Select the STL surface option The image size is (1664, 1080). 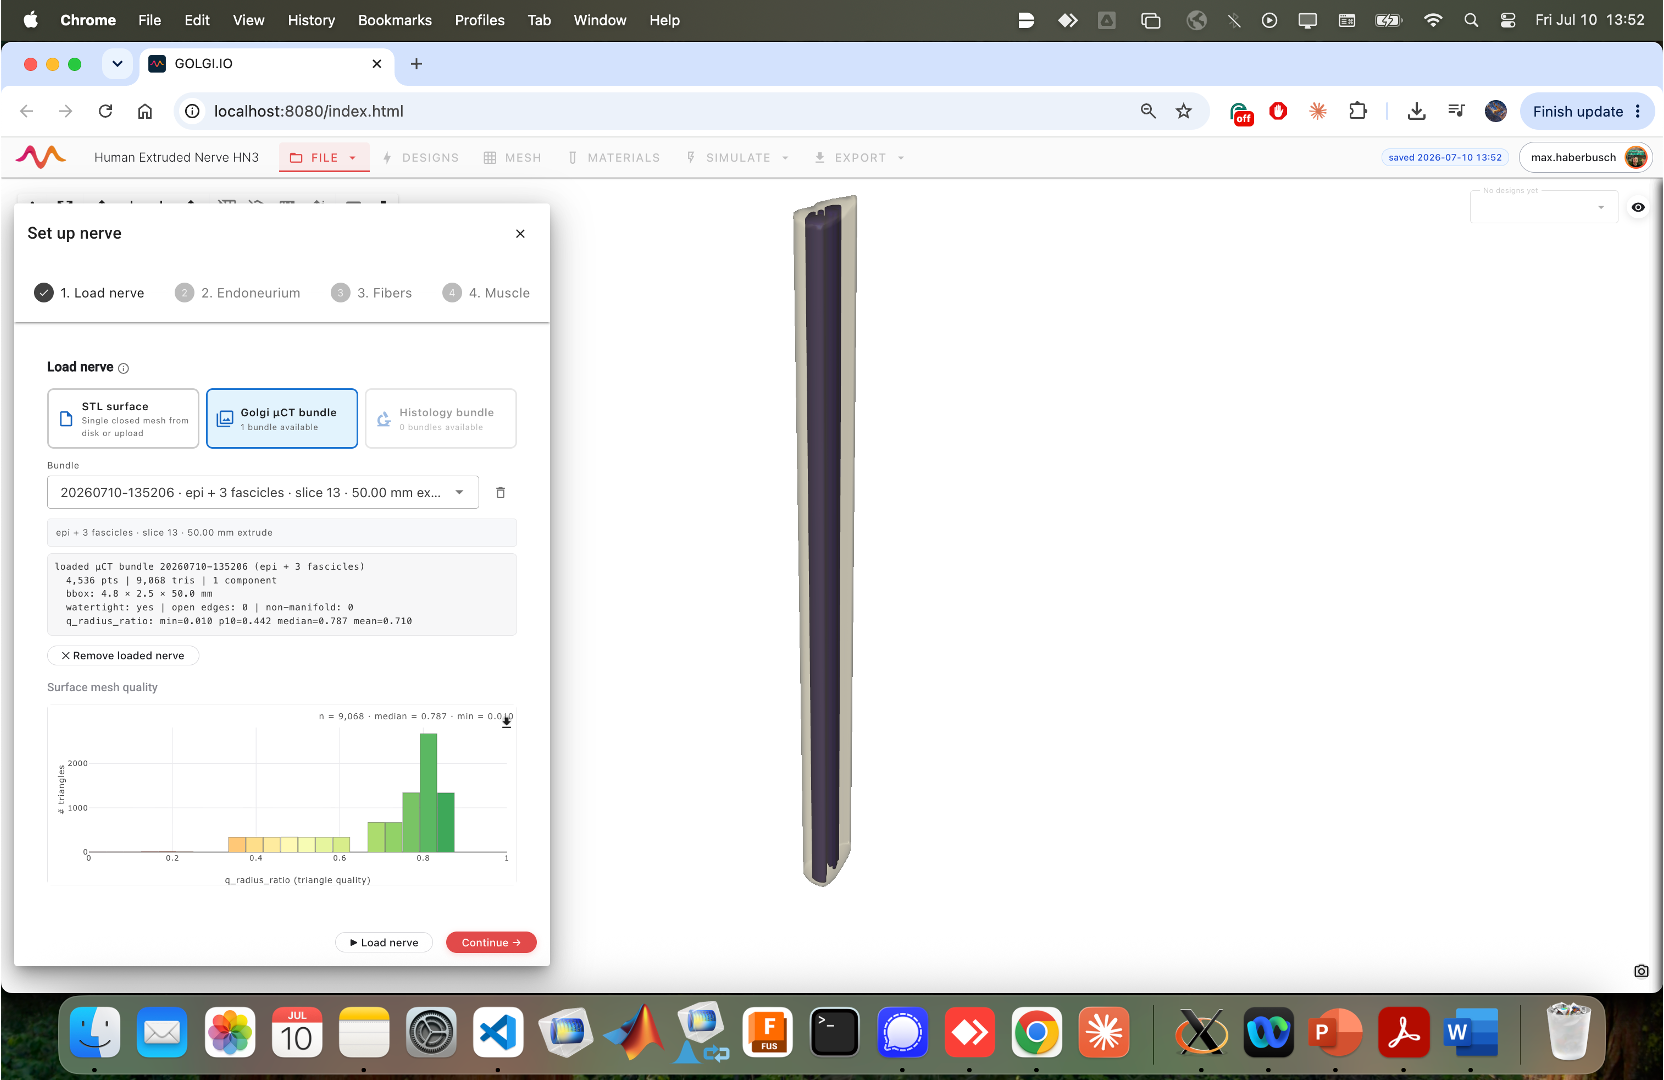123,419
